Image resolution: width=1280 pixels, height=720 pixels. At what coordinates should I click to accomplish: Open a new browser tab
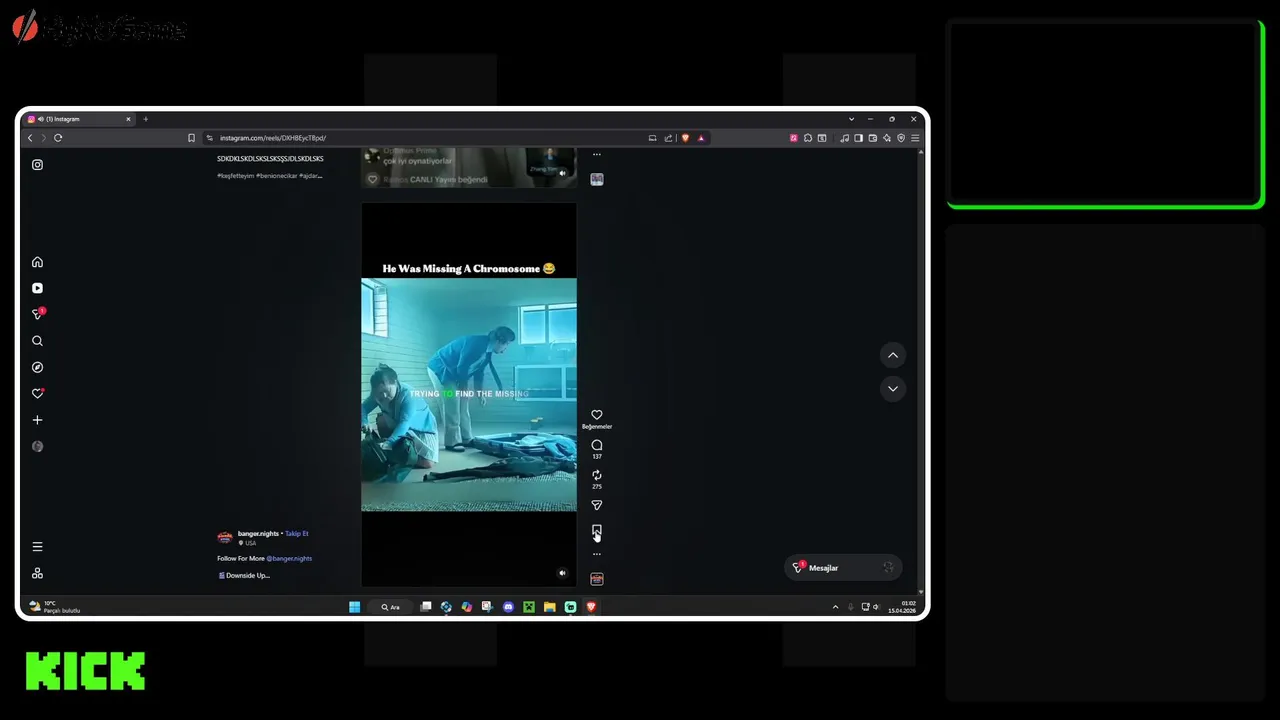point(145,119)
